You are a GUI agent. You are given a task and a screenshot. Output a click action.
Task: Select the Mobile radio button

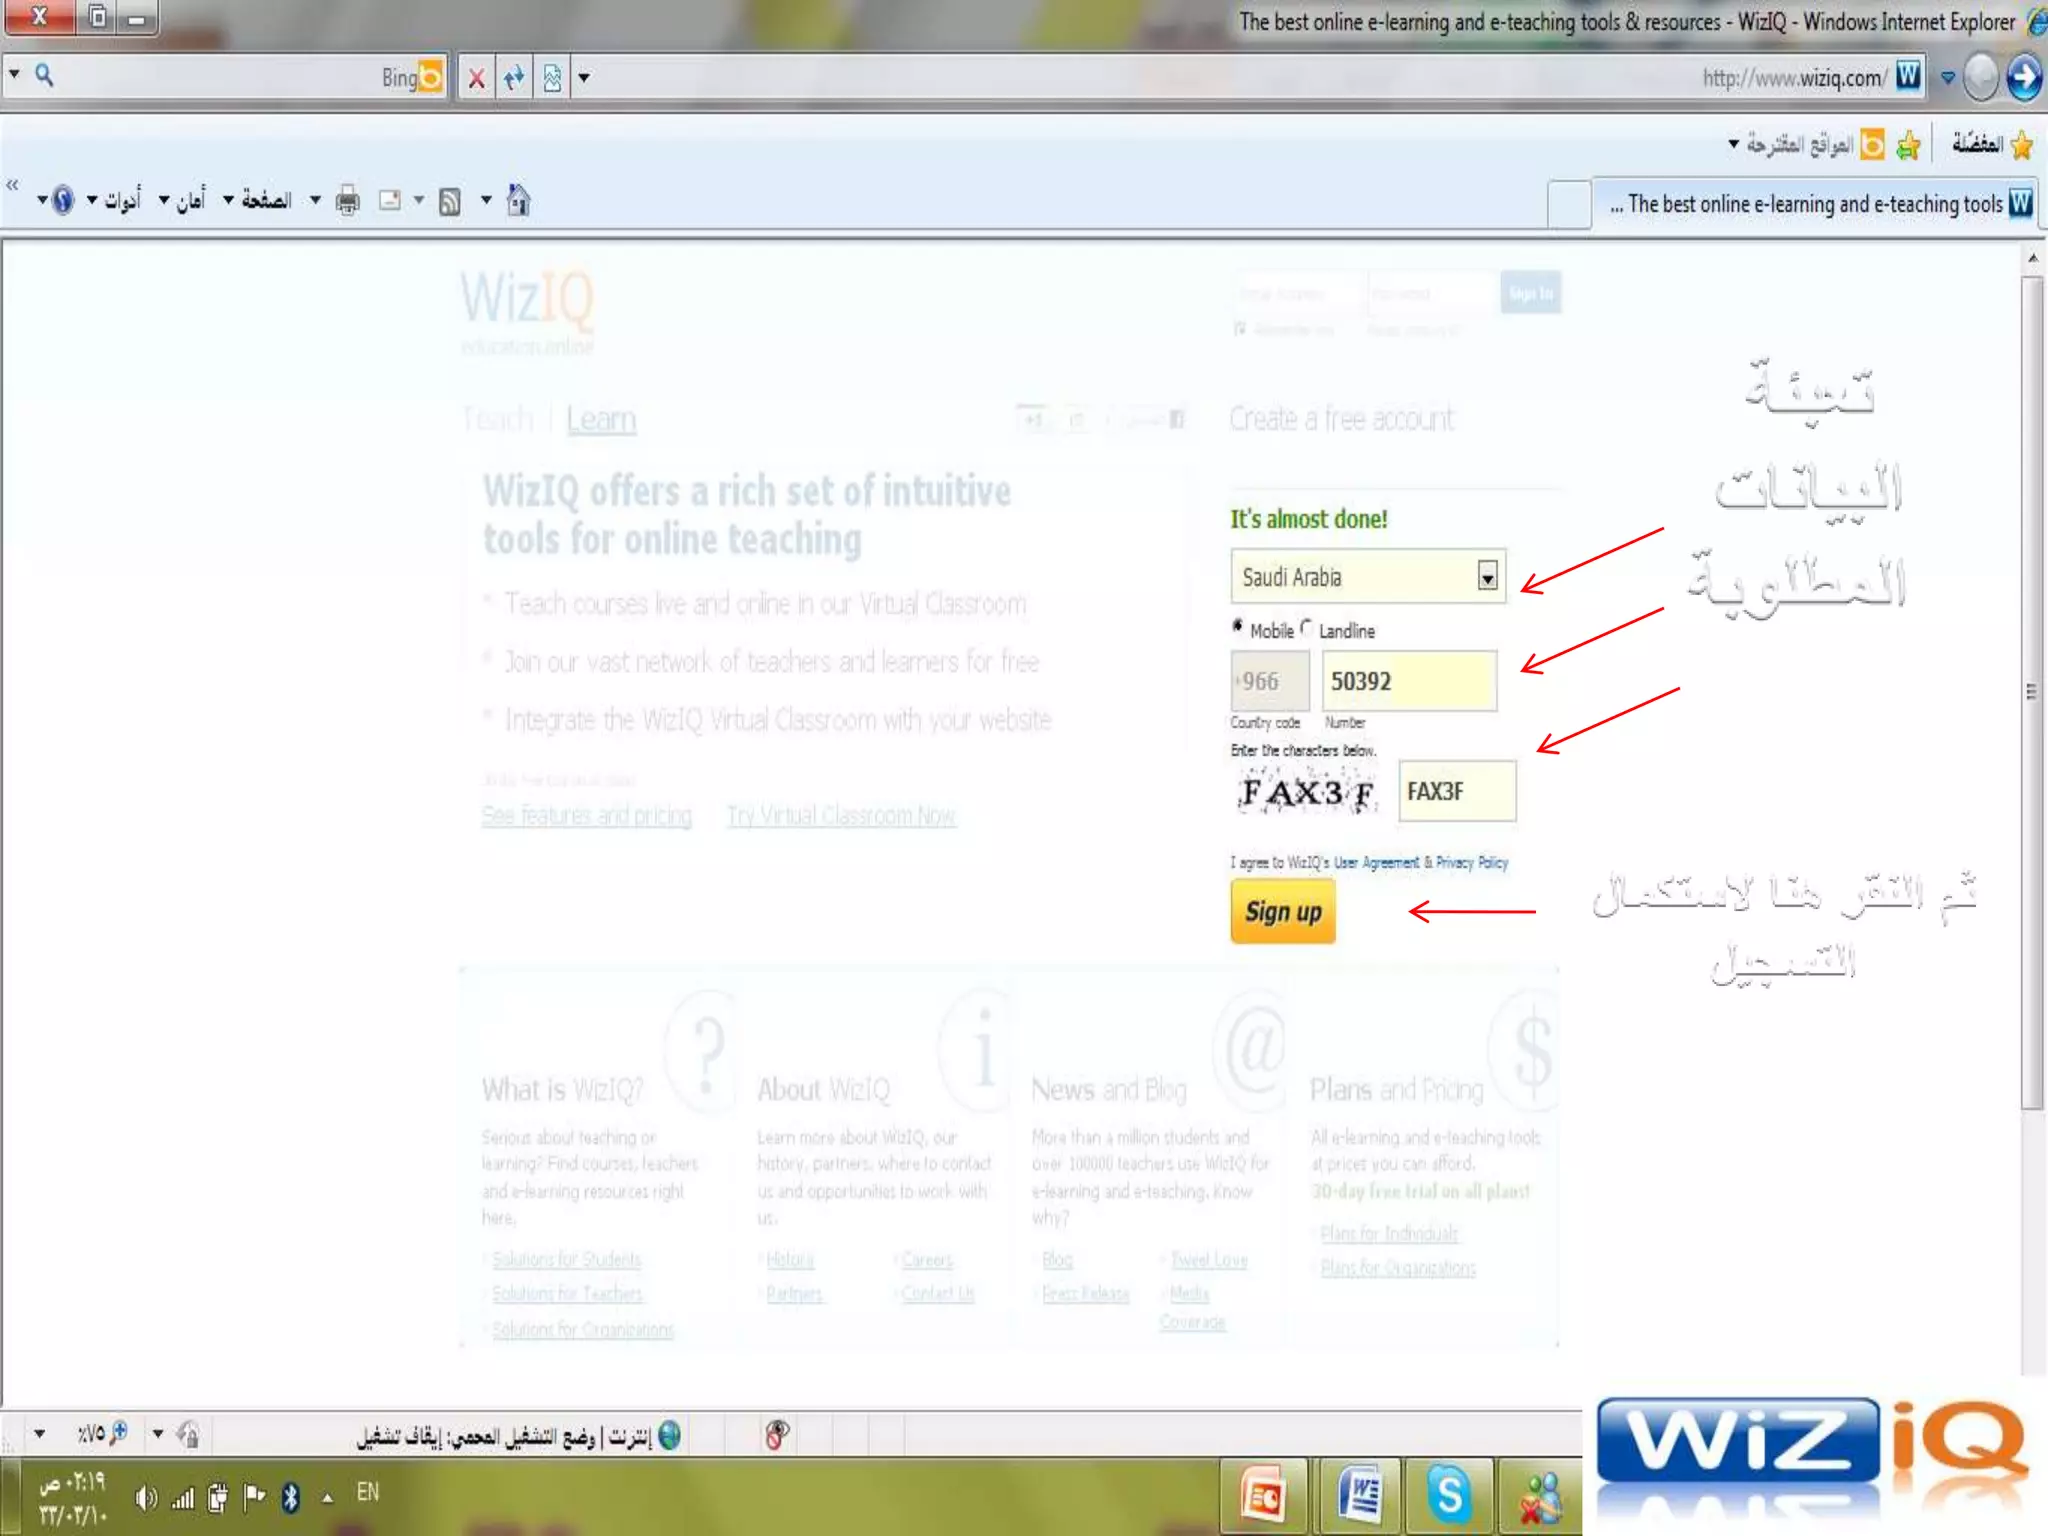point(1238,627)
